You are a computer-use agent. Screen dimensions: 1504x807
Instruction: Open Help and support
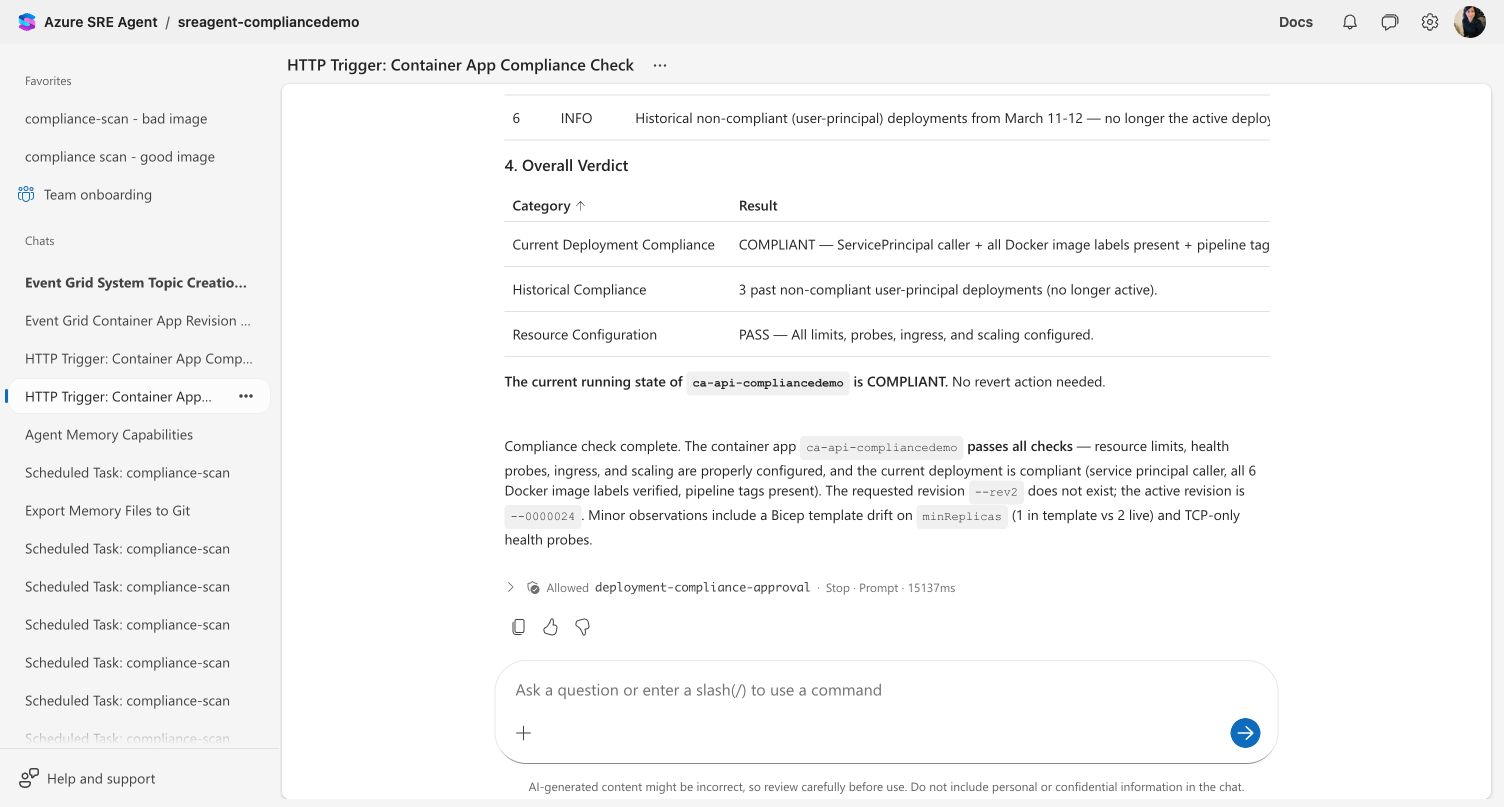click(101, 779)
